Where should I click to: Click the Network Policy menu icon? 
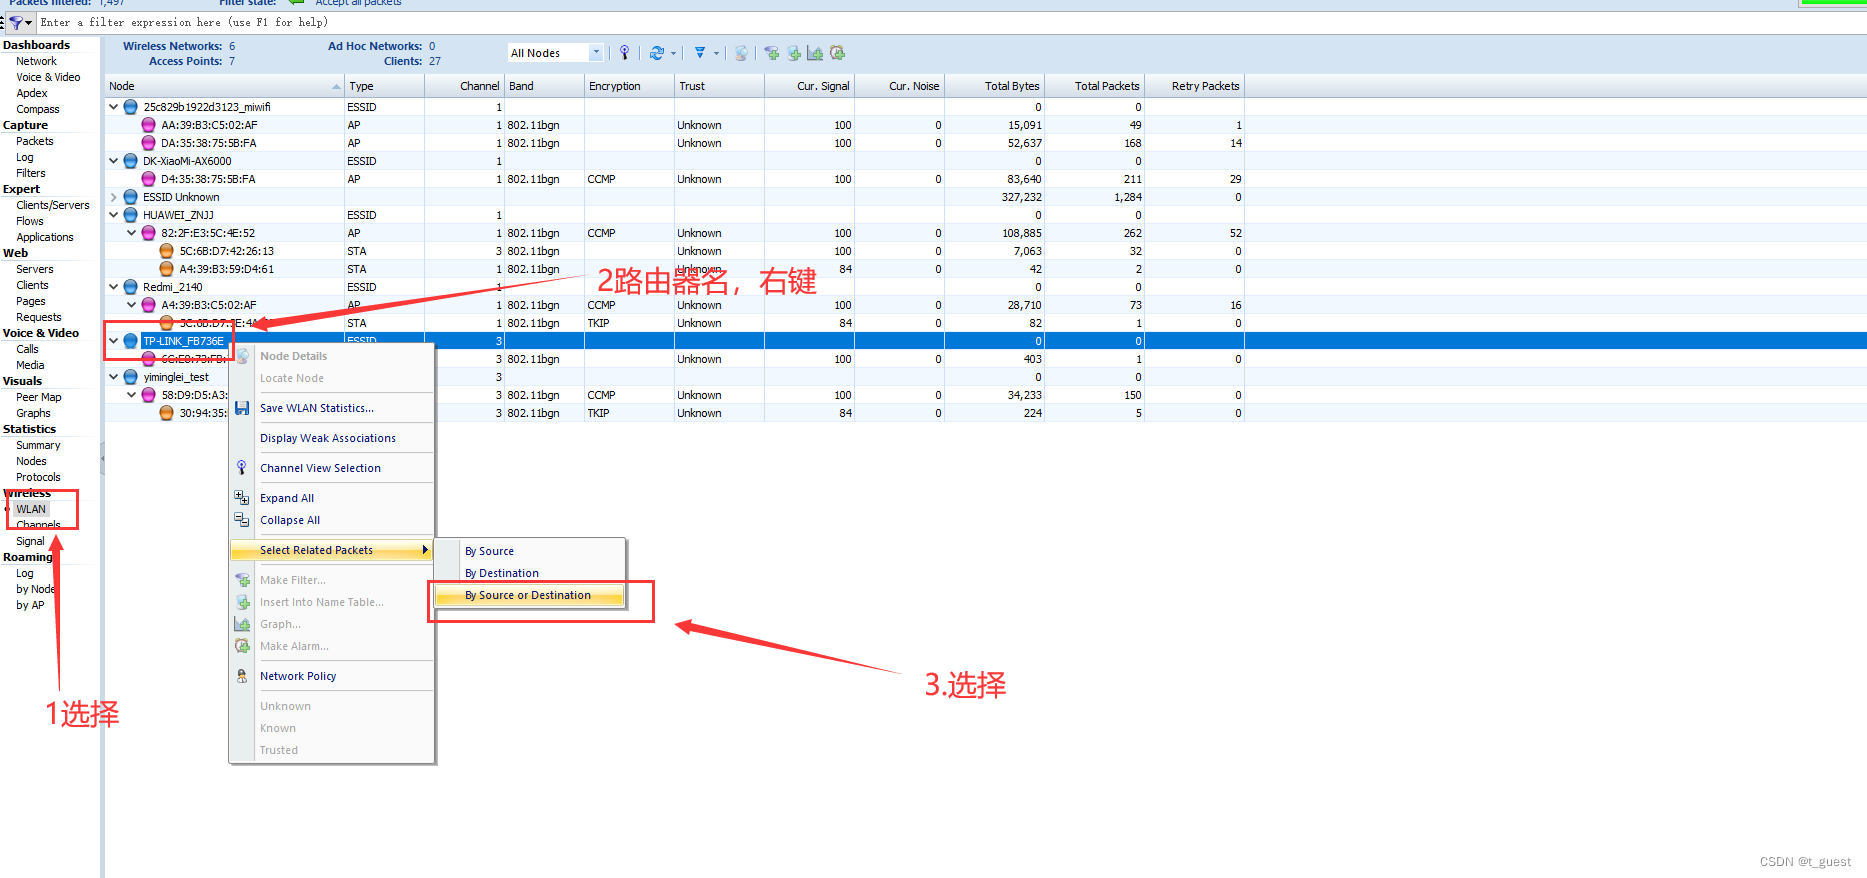242,676
